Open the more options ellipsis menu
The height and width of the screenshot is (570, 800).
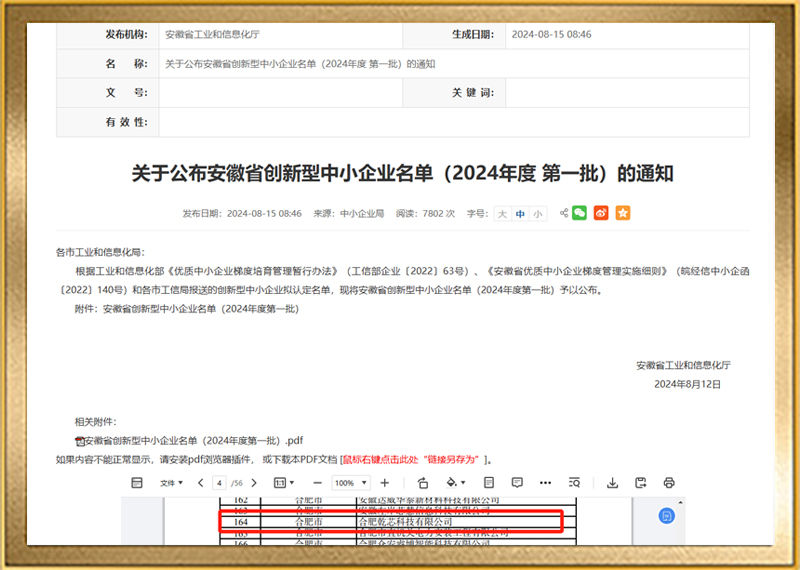point(545,483)
